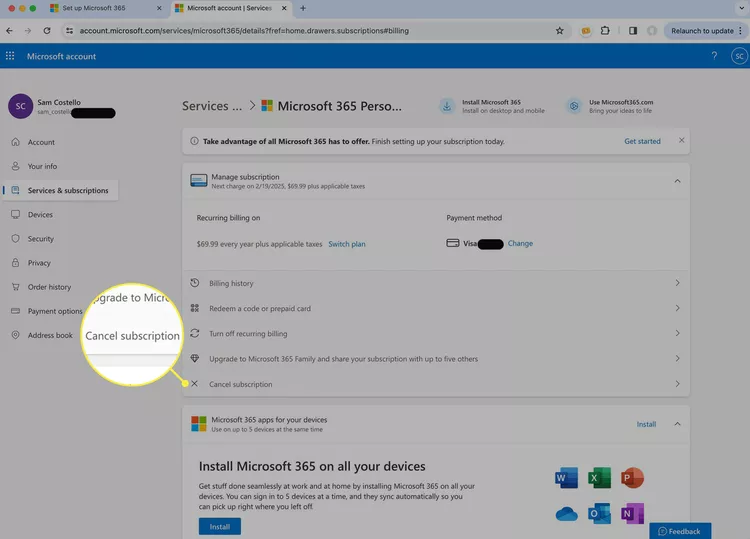
Task: Bookmark page with the star icon
Action: click(560, 31)
